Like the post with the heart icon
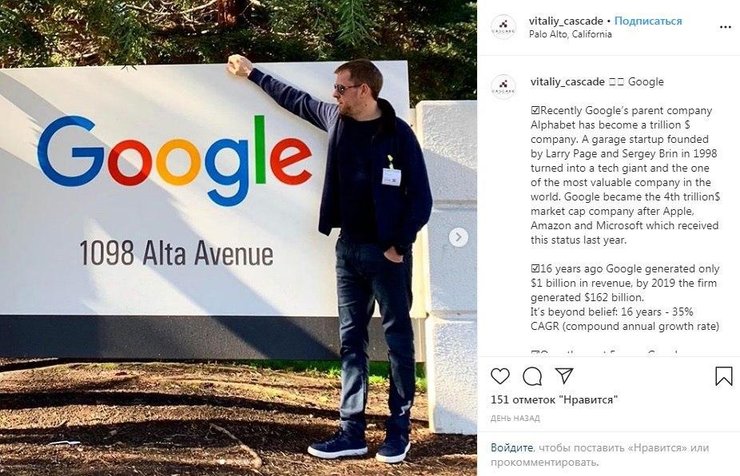This screenshot has height=476, width=740. click(500, 376)
